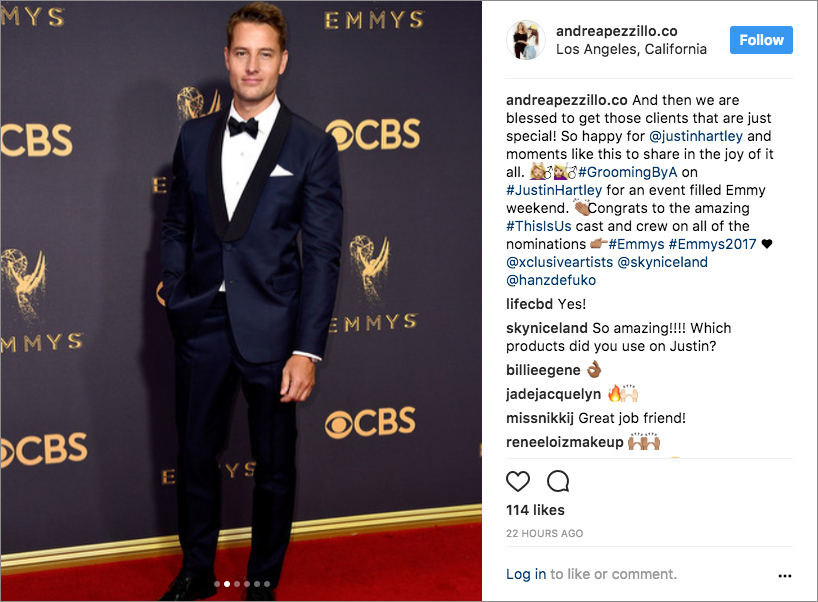Select the first carousel indicator dot
The width and height of the screenshot is (818, 602).
217,584
